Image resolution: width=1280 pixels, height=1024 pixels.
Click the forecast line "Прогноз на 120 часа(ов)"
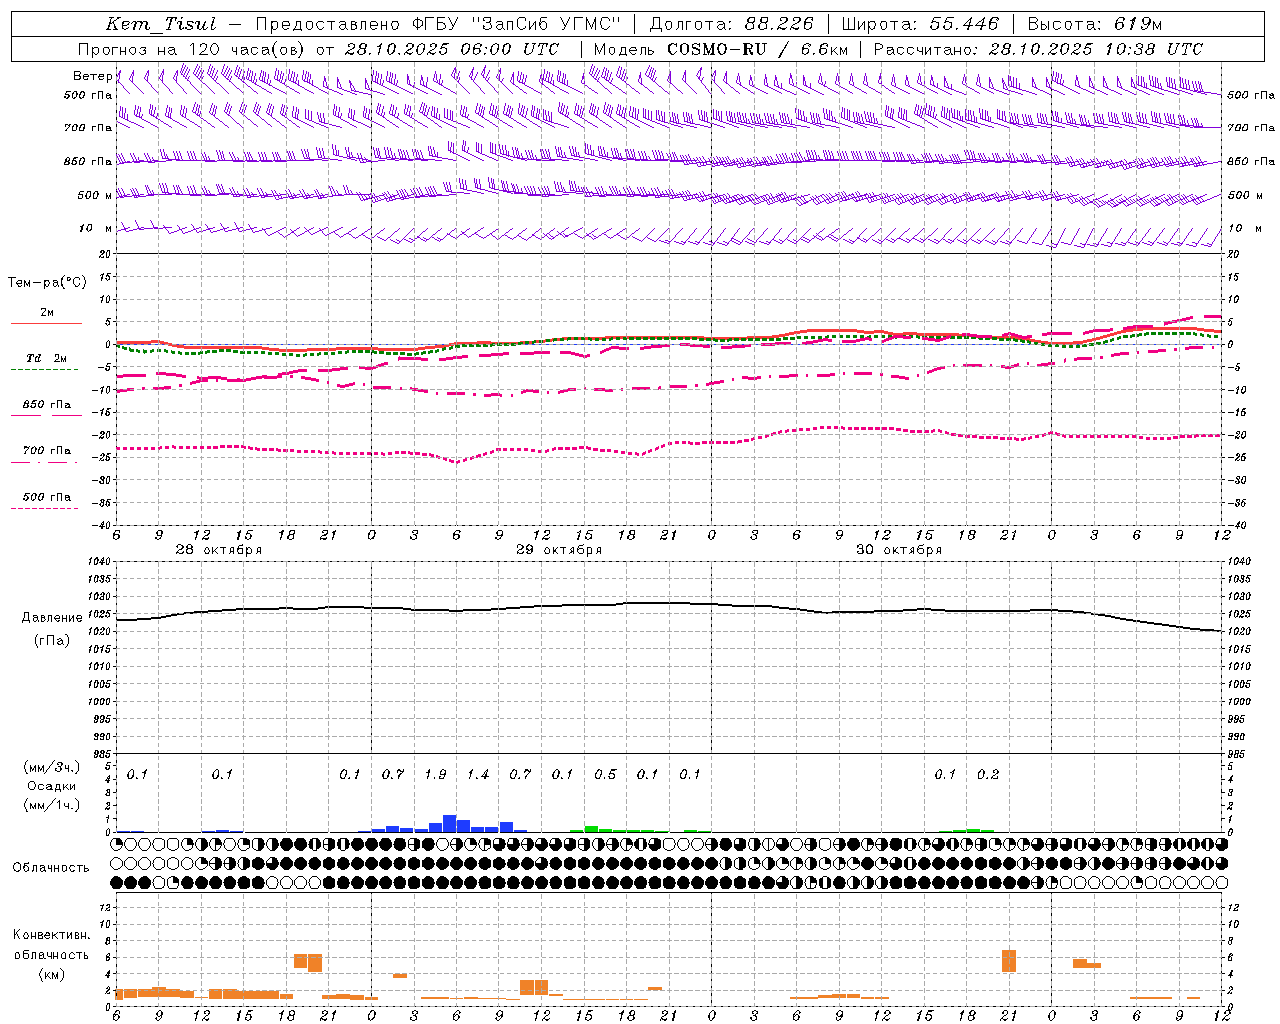point(192,49)
